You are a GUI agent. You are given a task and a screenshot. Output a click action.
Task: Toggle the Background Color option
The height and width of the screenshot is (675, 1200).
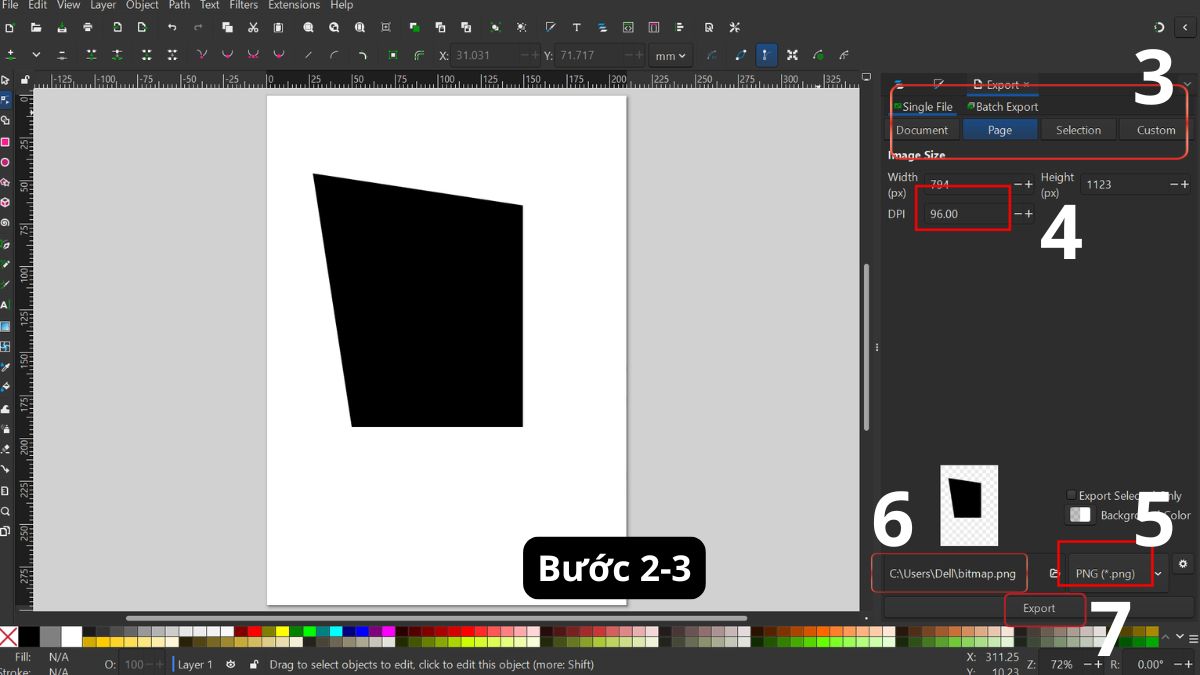(x=1078, y=514)
